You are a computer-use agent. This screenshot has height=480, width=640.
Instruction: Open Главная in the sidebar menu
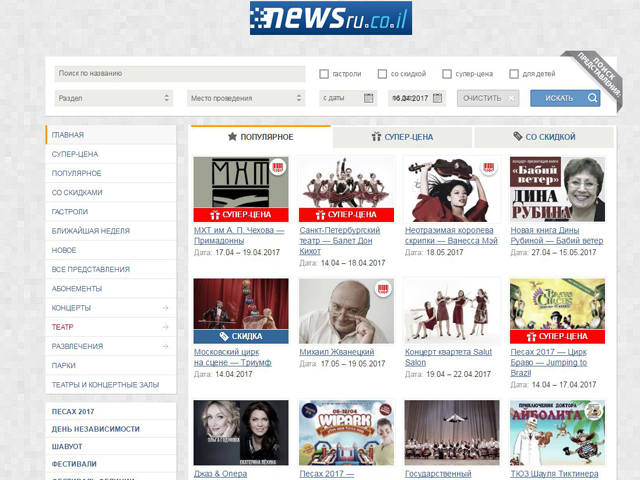pos(111,135)
